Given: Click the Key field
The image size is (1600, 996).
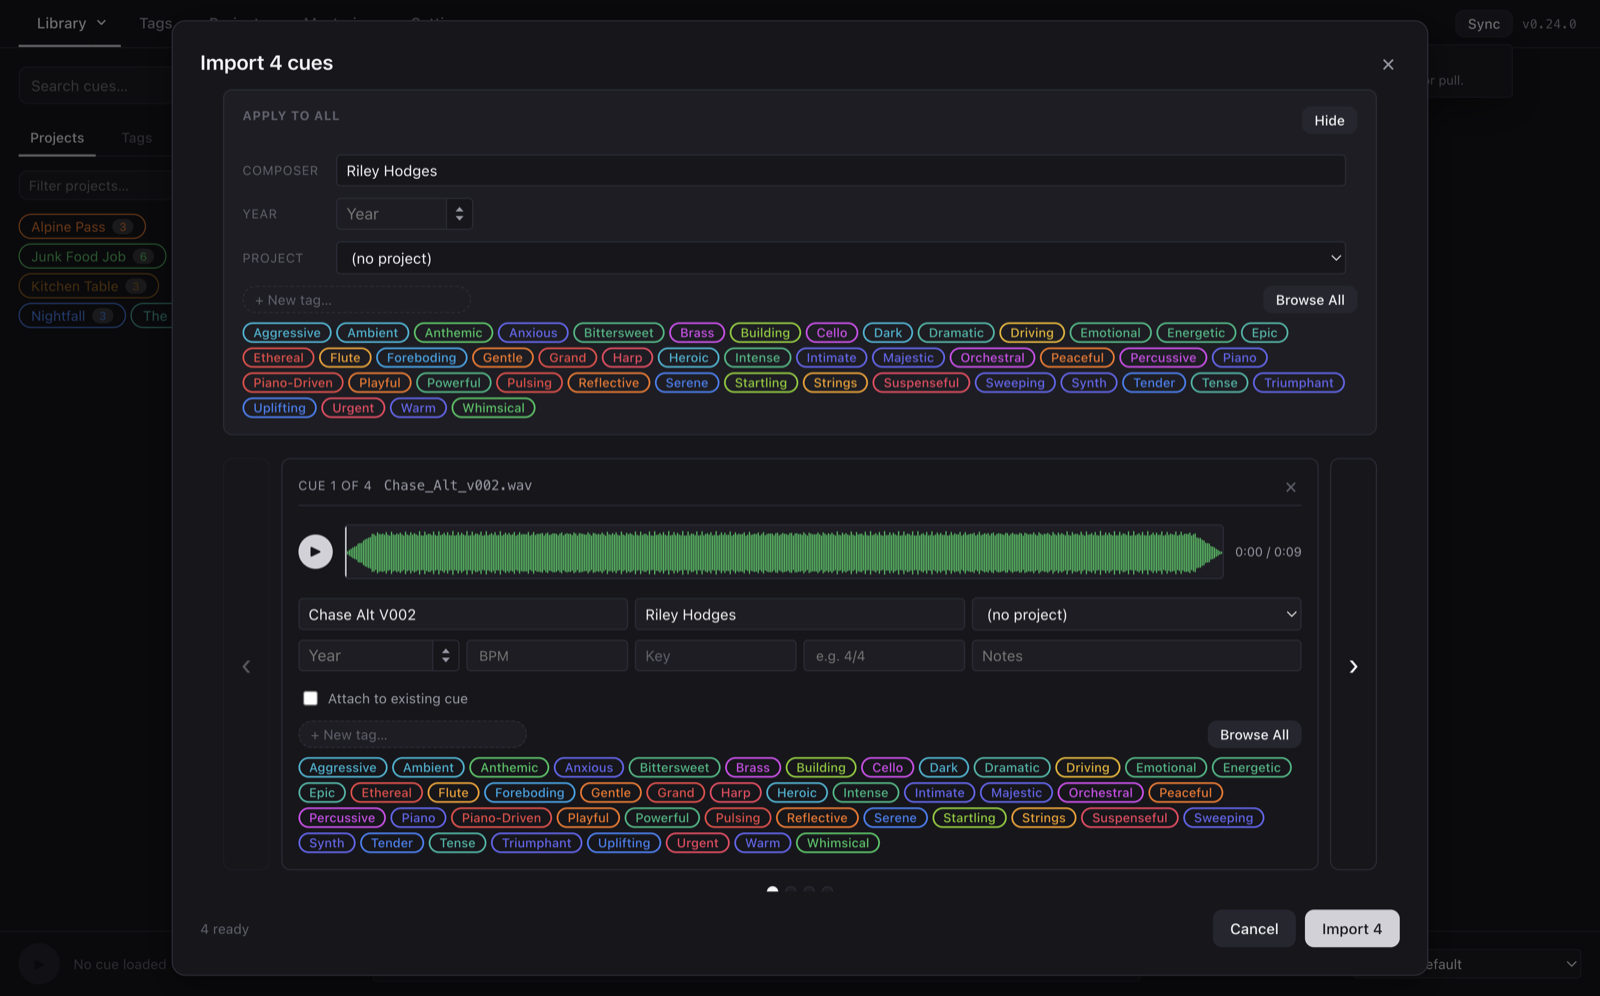Looking at the screenshot, I should click(716, 656).
